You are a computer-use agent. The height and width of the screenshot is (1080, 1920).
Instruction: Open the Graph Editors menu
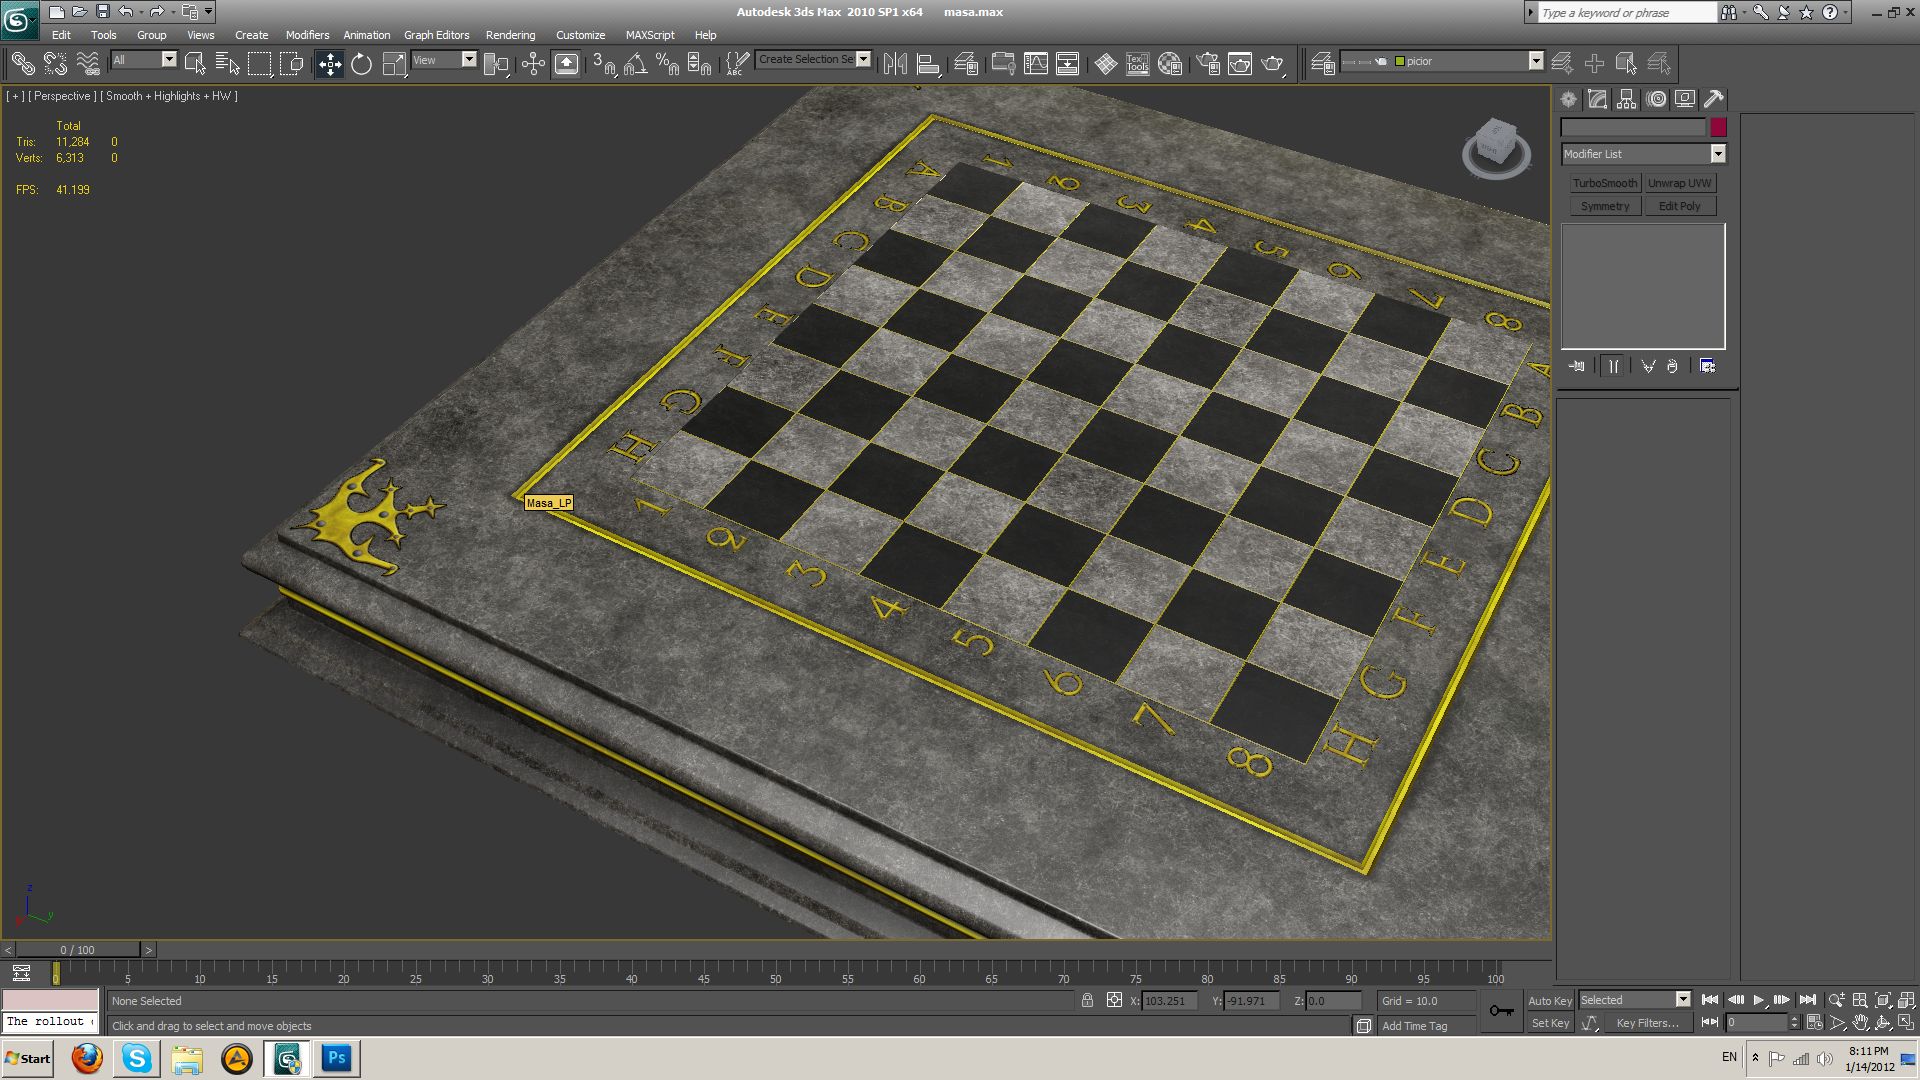[436, 35]
